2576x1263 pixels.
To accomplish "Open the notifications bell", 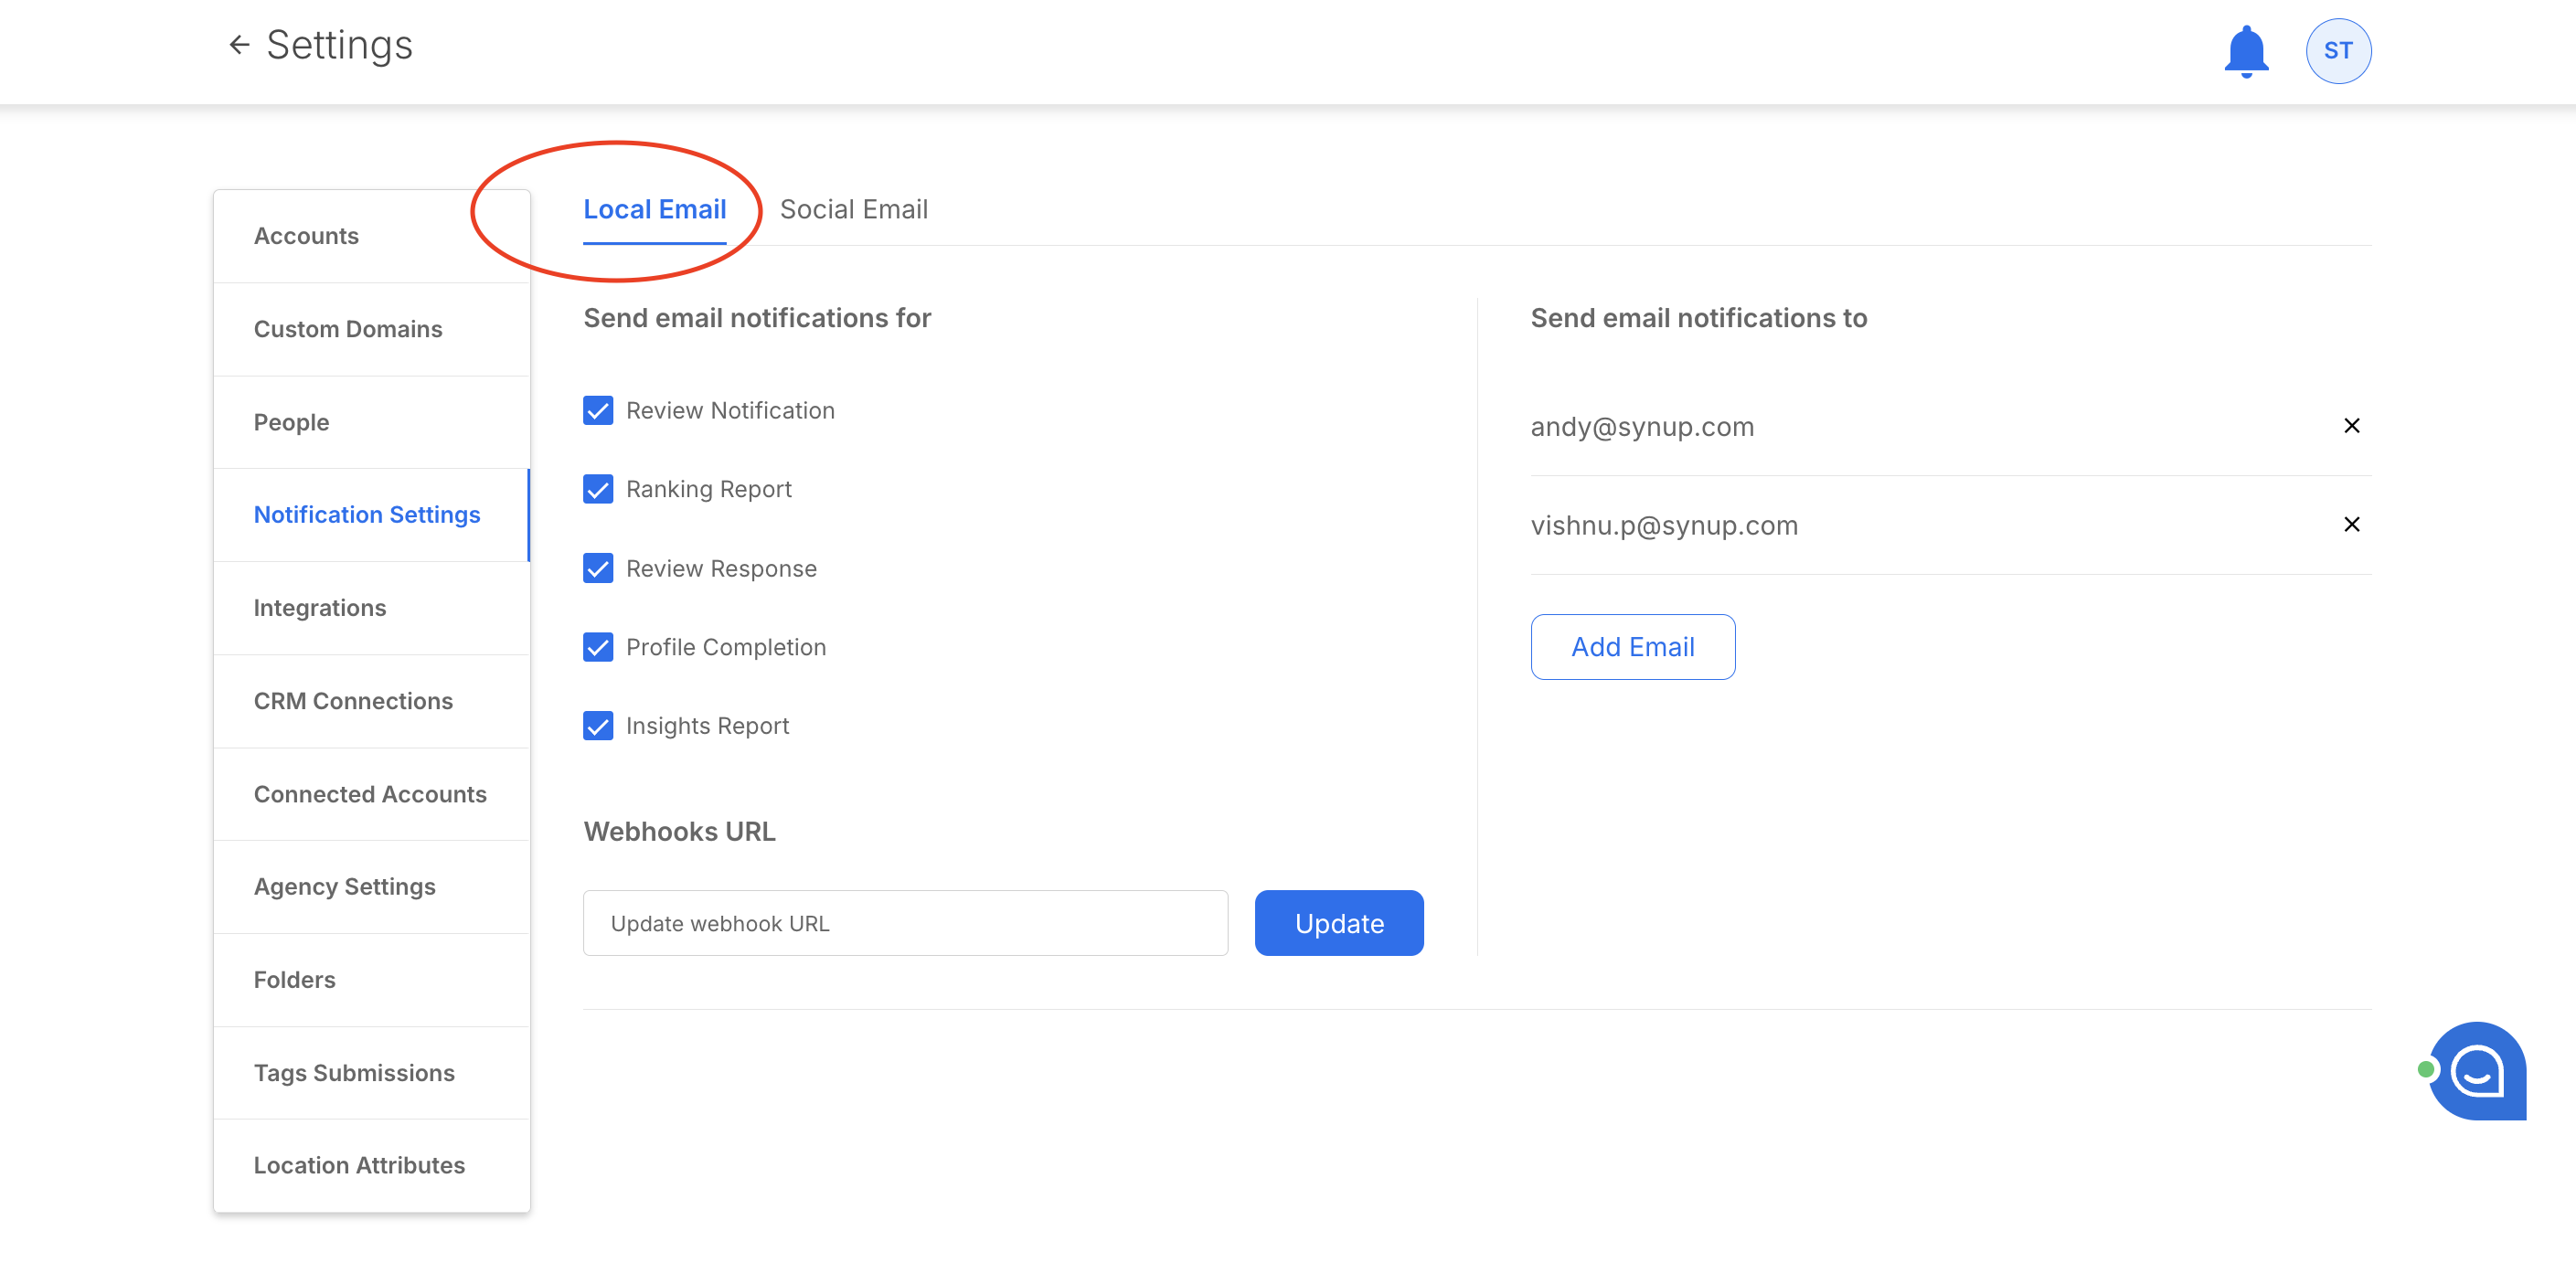I will click(2245, 51).
